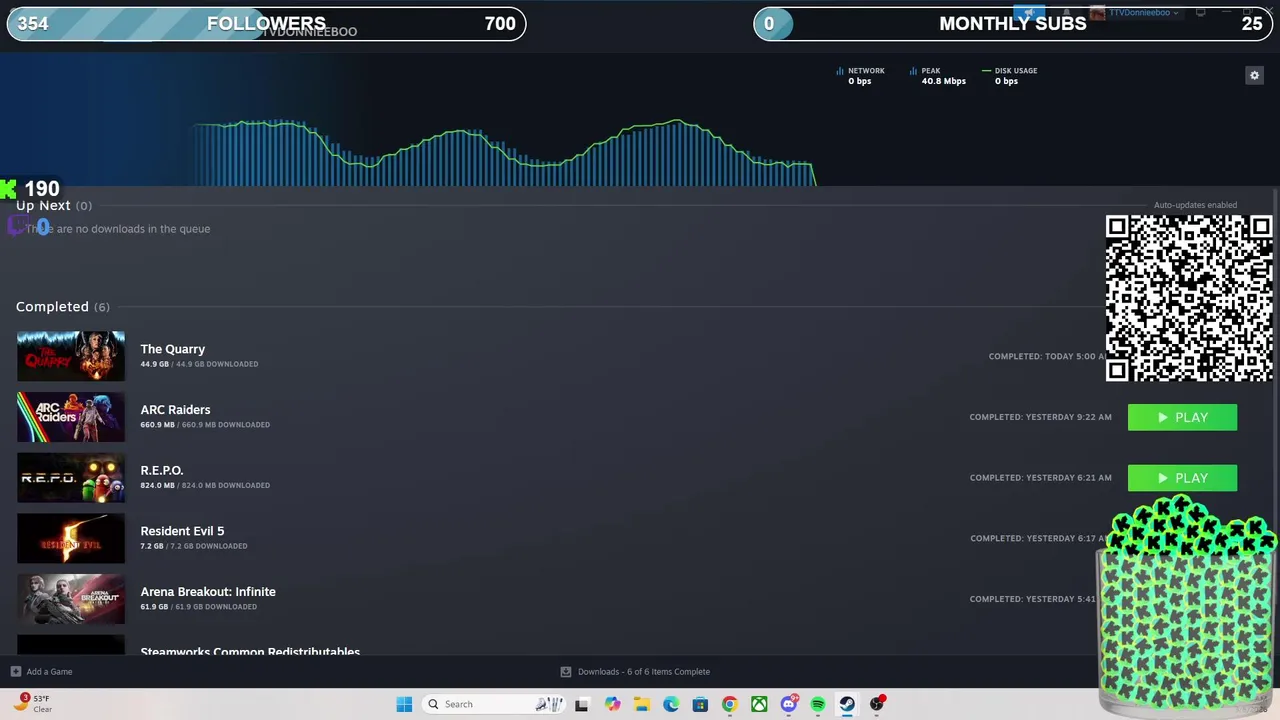Open Spotify from the taskbar
Screen dimensions: 1280x720
tap(818, 704)
